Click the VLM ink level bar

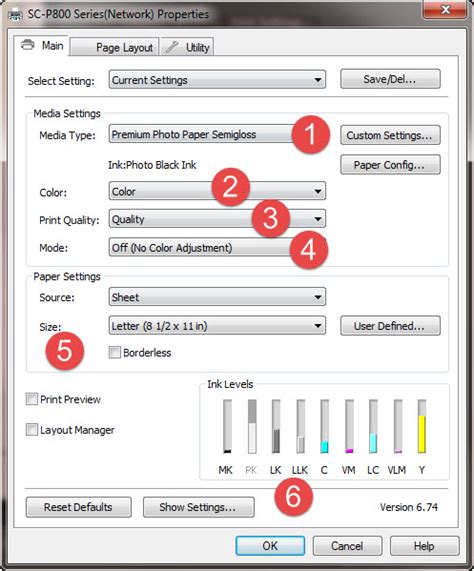tap(398, 426)
